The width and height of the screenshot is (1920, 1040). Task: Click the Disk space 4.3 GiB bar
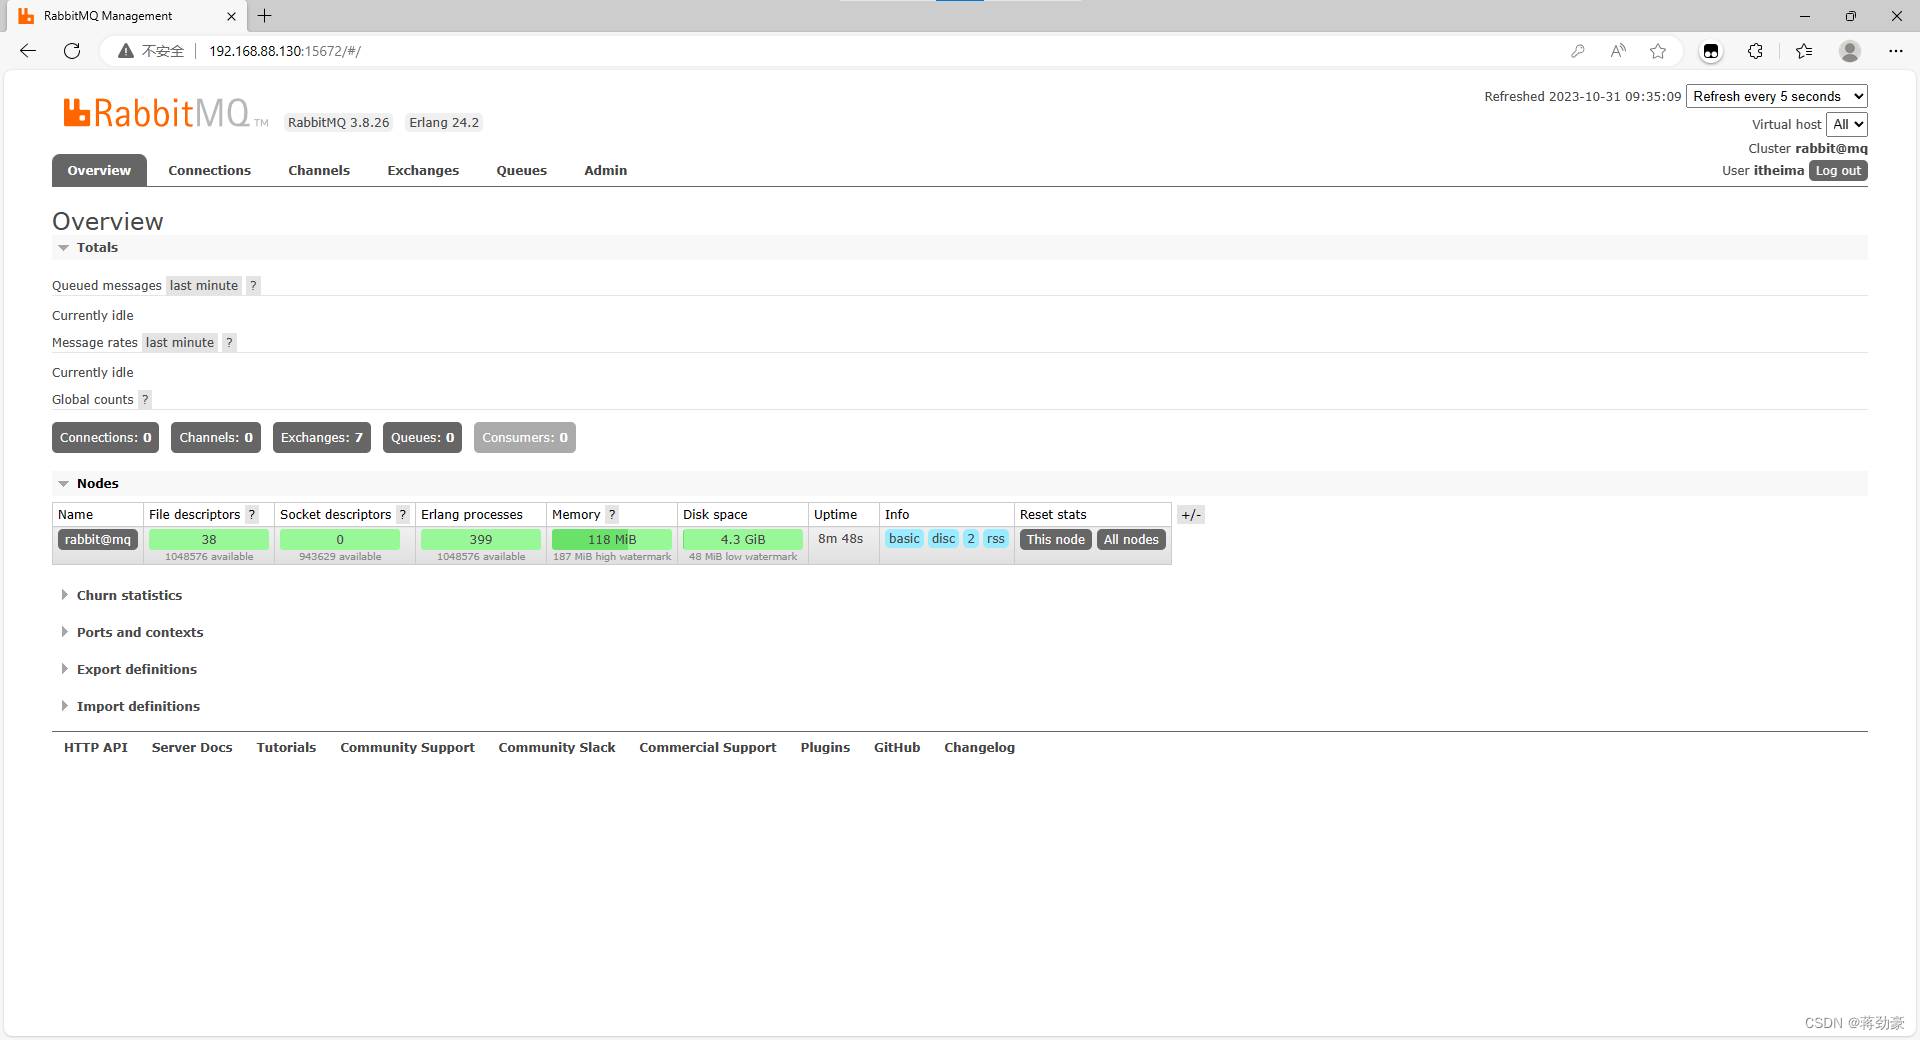pyautogui.click(x=743, y=540)
